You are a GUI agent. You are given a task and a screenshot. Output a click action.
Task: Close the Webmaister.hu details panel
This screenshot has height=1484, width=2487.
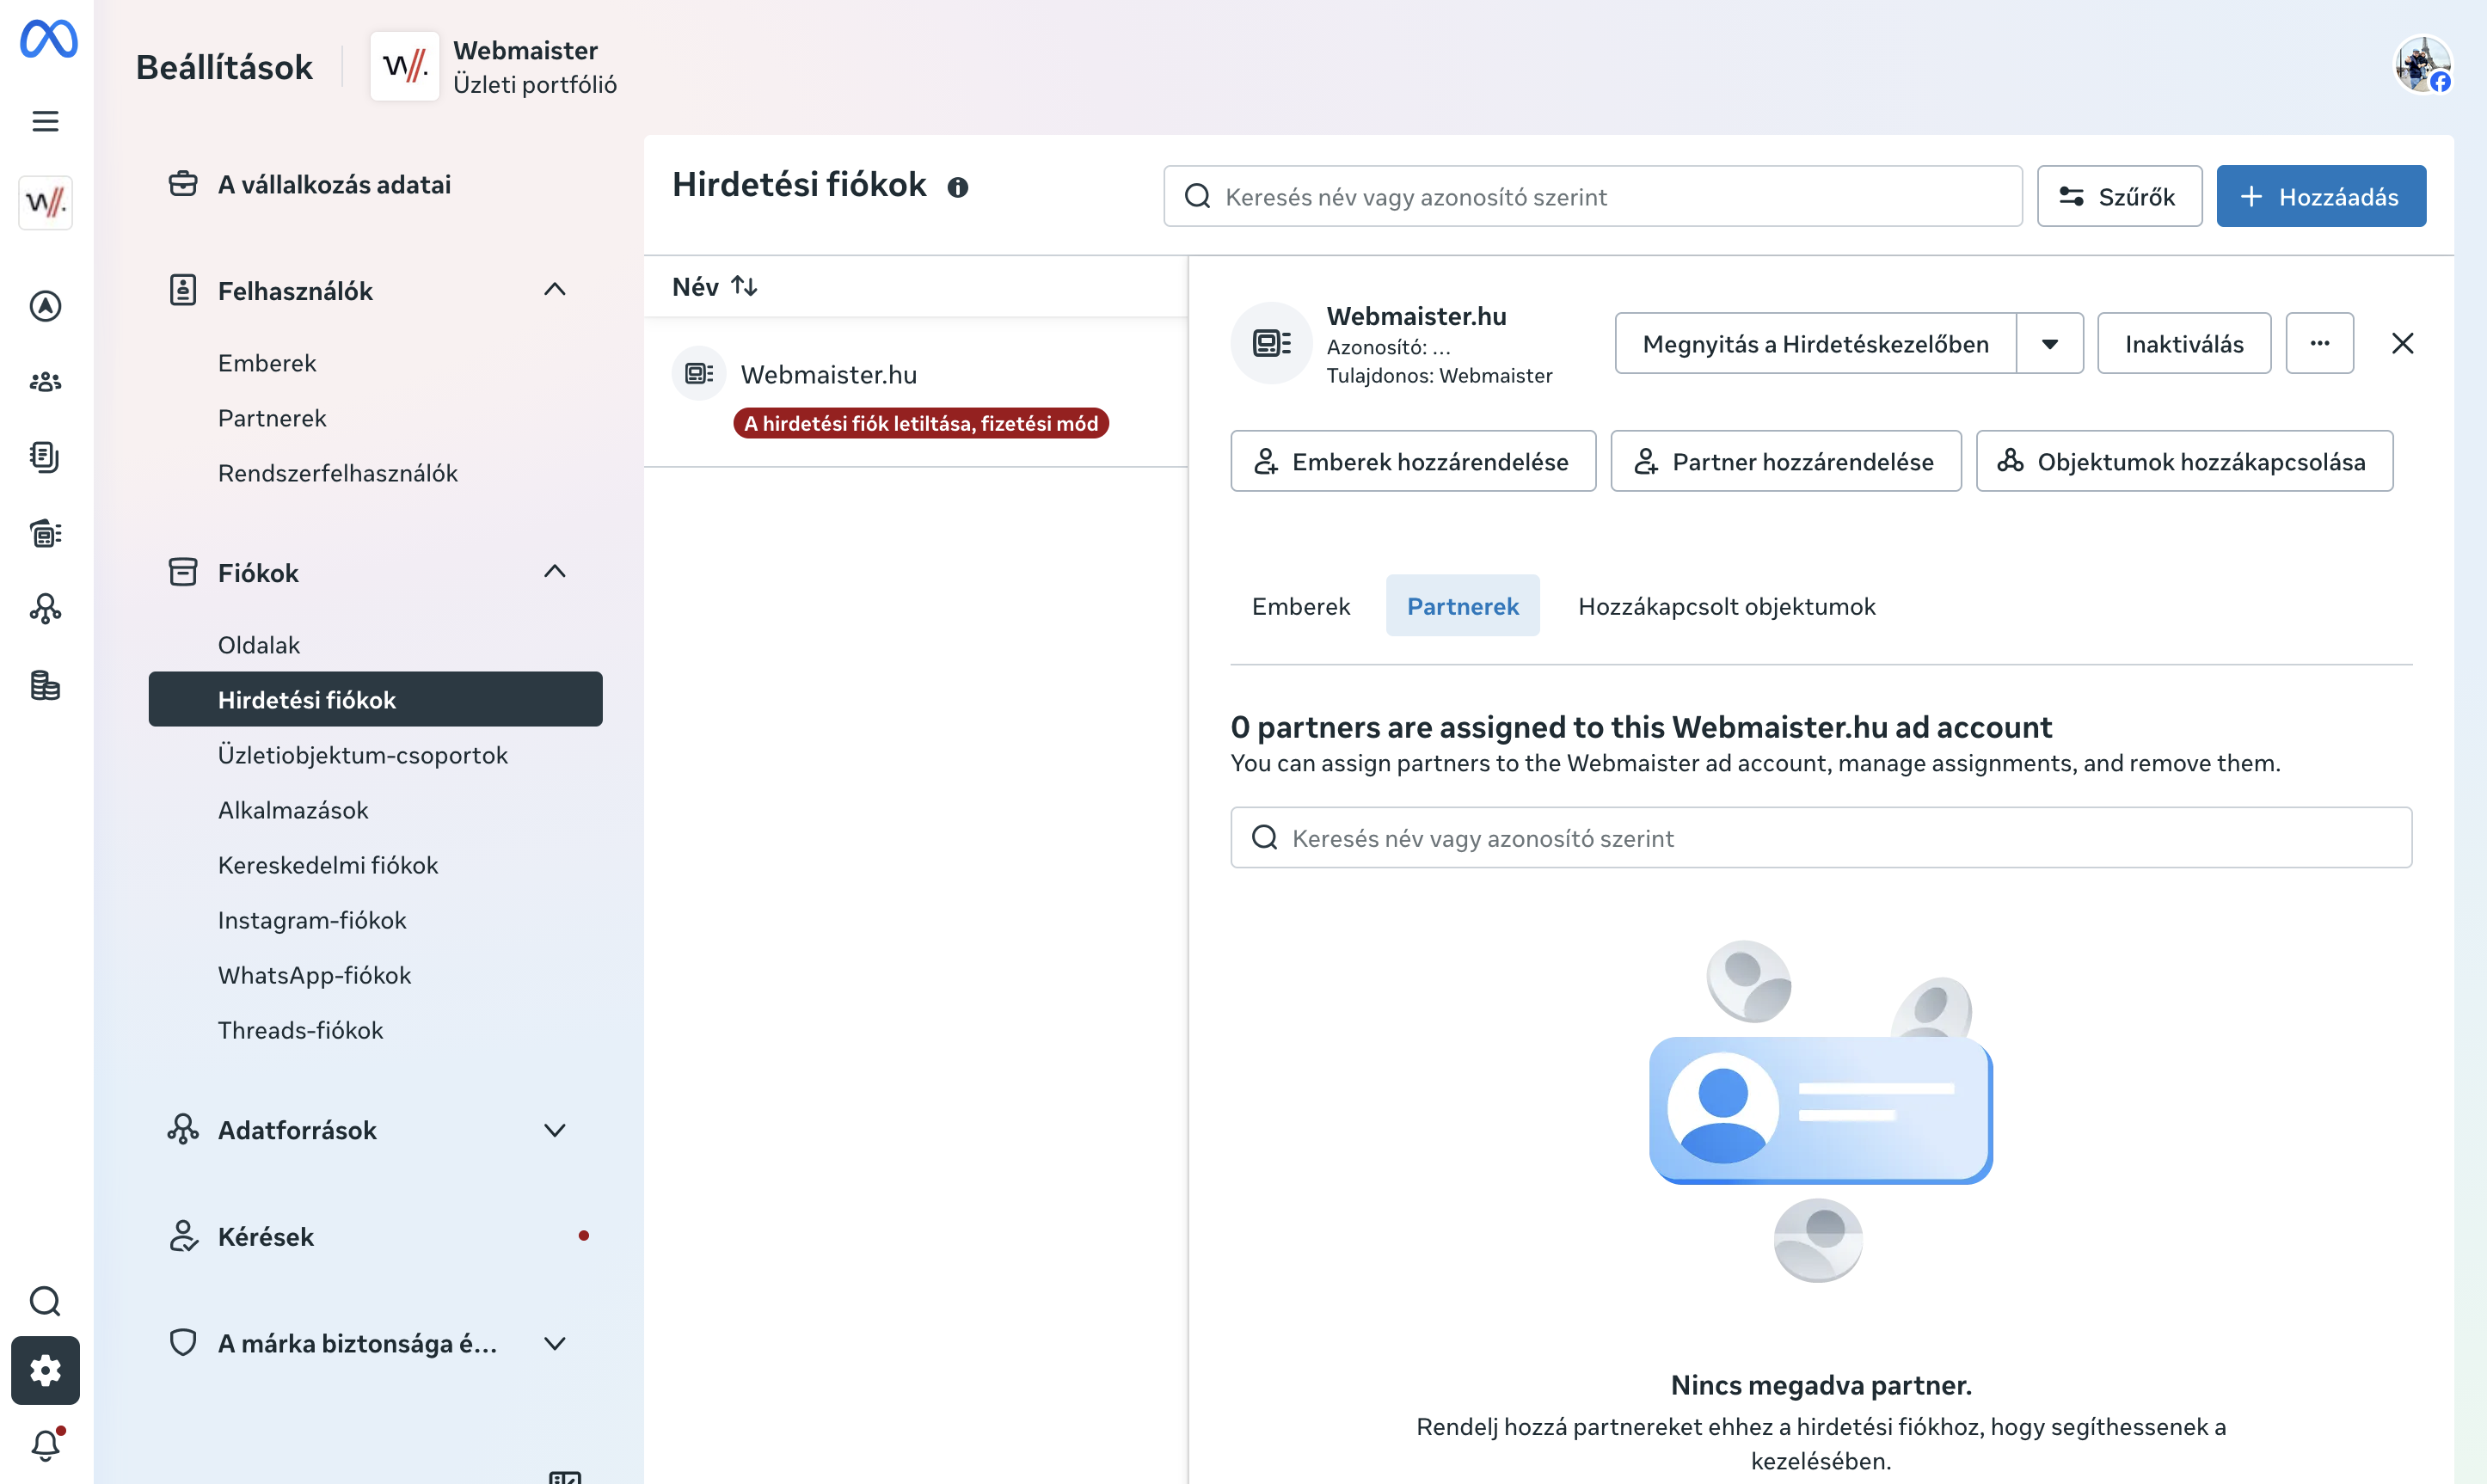point(2402,343)
